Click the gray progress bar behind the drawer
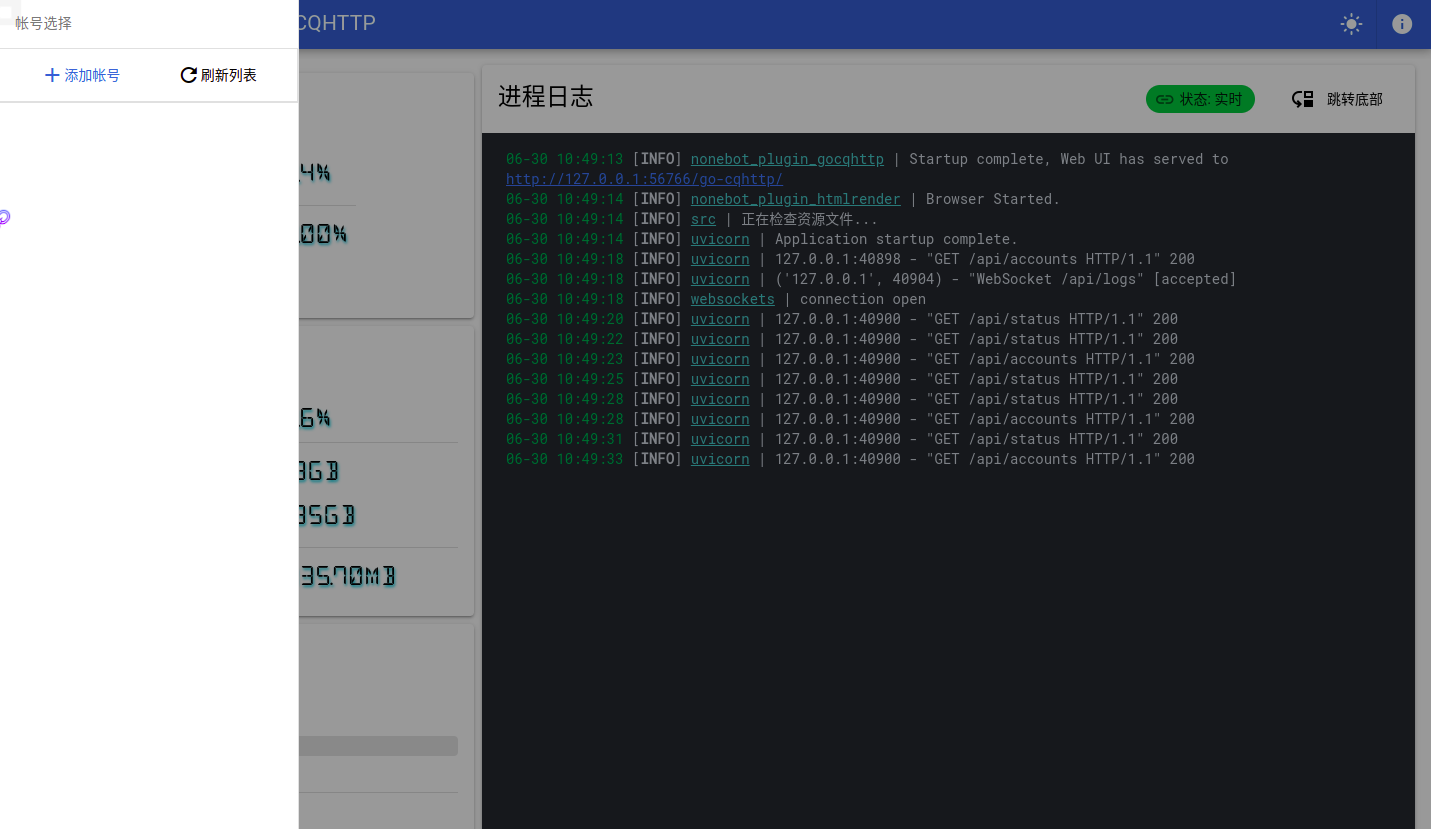Image resolution: width=1431 pixels, height=829 pixels. pos(378,746)
